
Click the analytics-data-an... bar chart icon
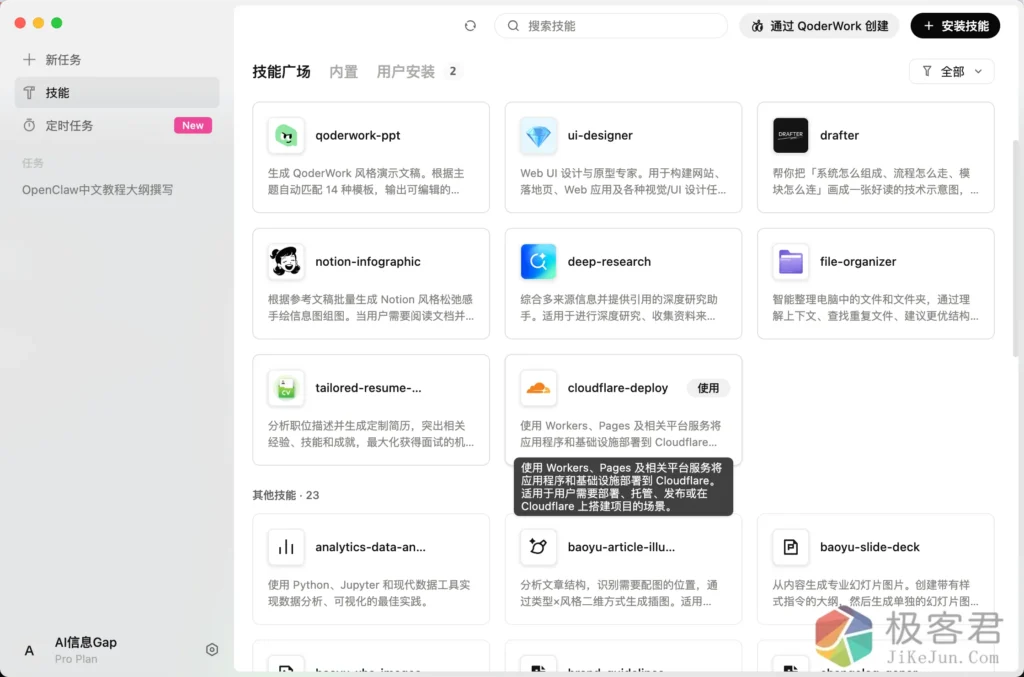[x=286, y=547]
